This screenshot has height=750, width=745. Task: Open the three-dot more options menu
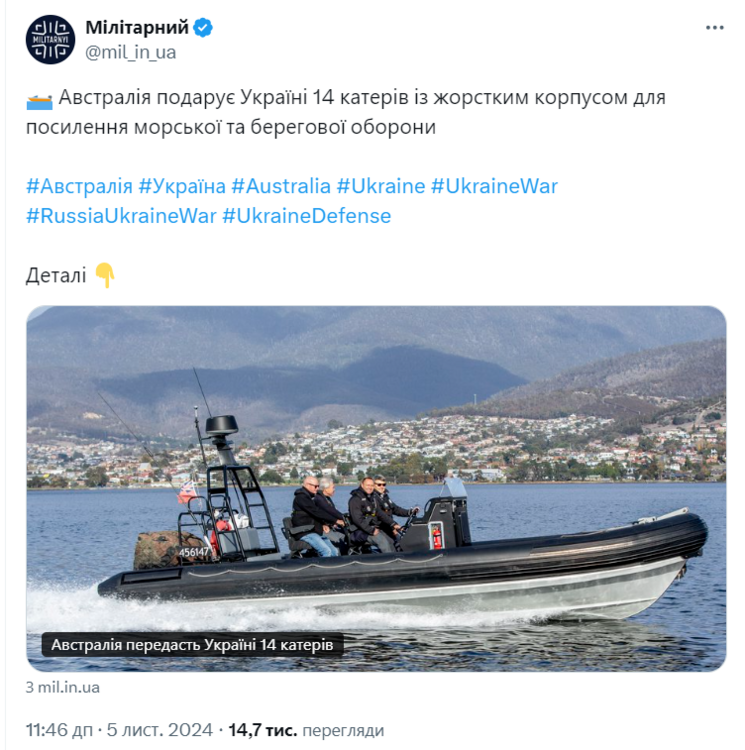[x=714, y=28]
